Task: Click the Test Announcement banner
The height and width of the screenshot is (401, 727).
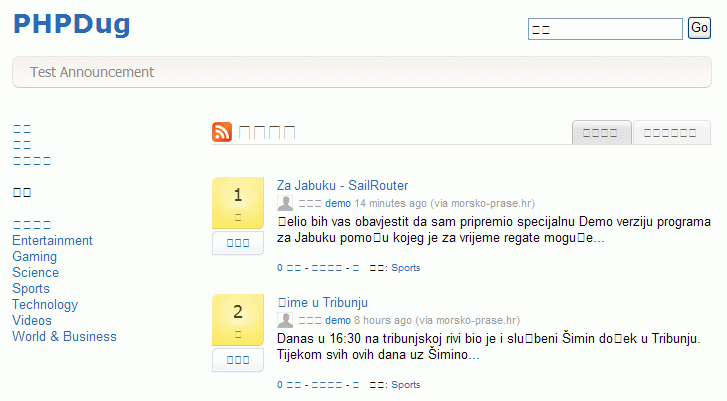Action: point(362,72)
